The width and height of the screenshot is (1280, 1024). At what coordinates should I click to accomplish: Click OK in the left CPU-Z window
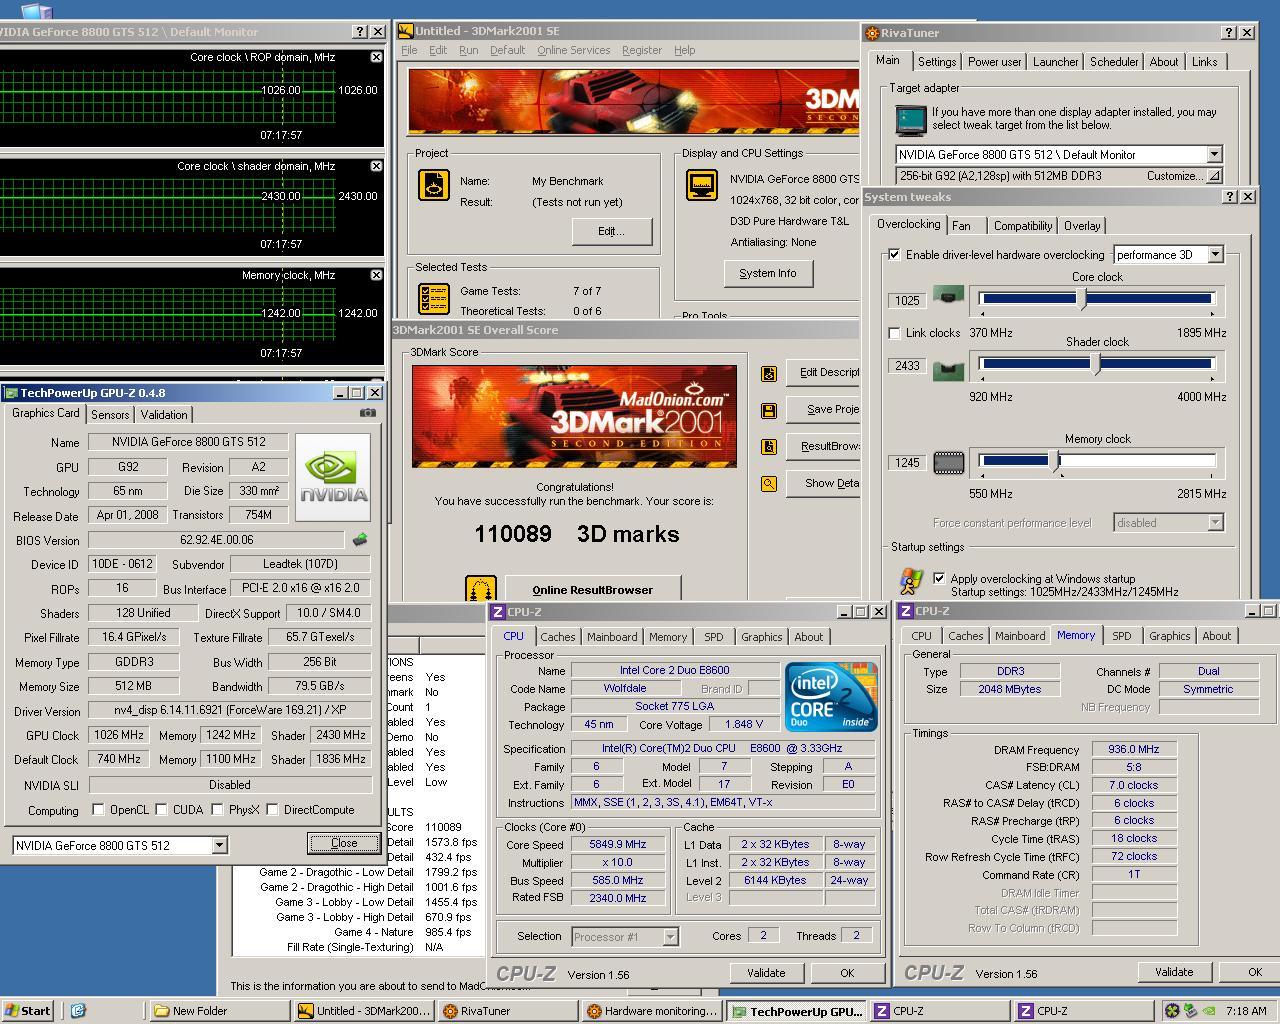(x=847, y=973)
